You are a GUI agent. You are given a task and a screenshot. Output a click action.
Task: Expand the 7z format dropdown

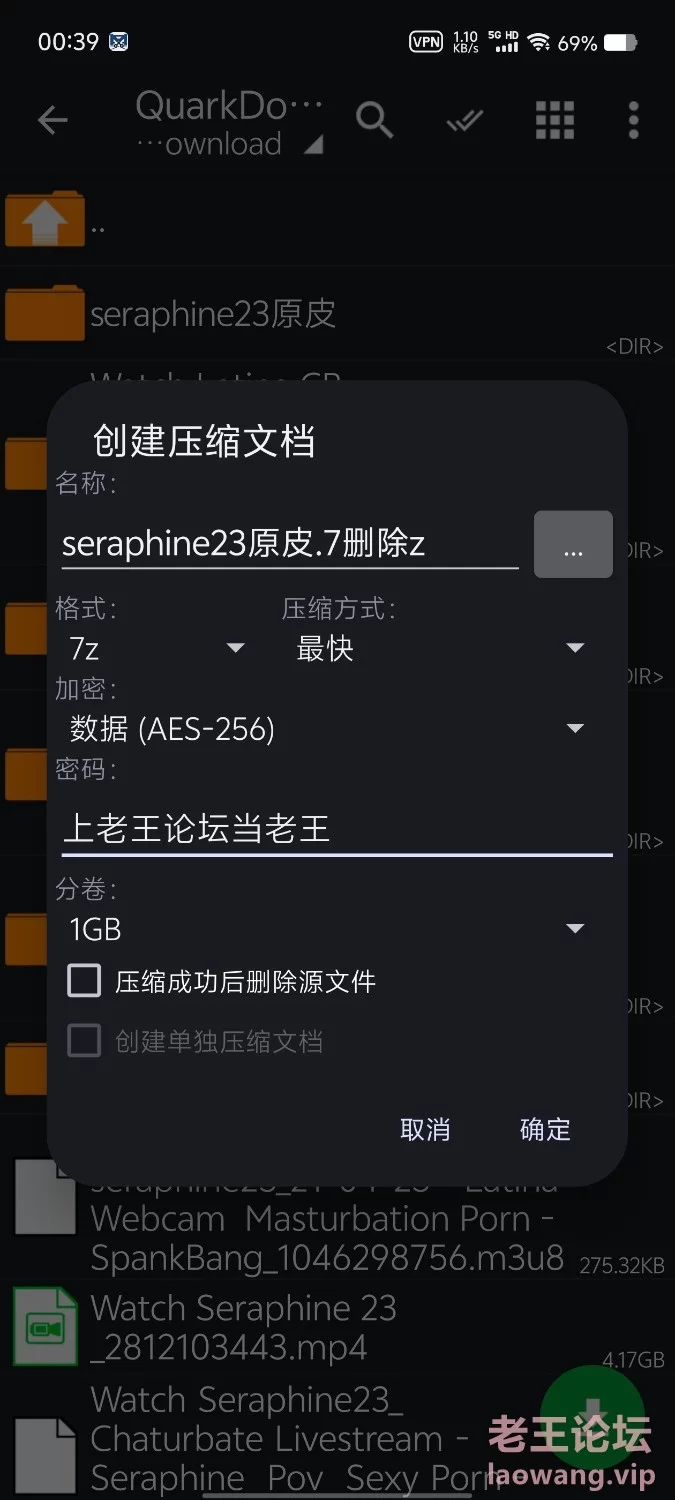coord(157,648)
